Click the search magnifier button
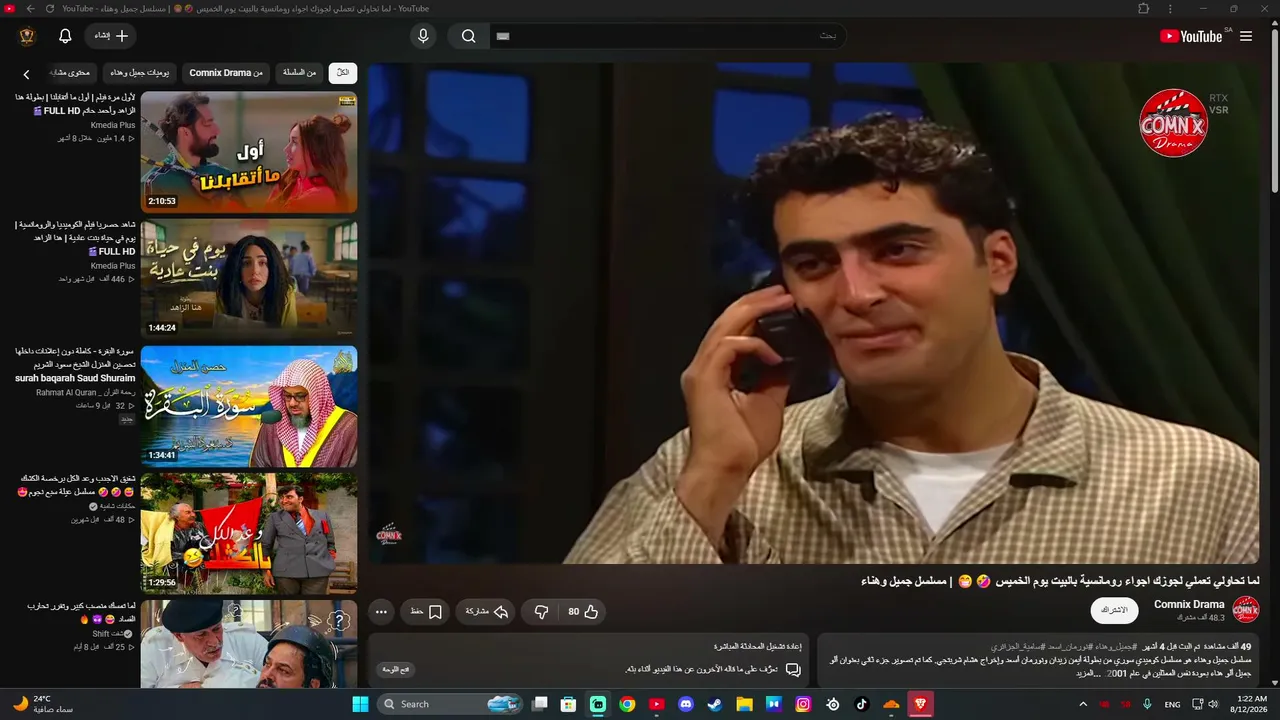This screenshot has height=720, width=1280. (x=468, y=36)
